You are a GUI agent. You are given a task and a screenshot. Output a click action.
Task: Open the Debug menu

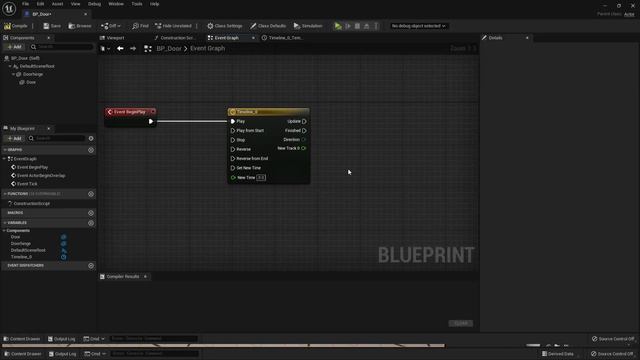pos(94,4)
